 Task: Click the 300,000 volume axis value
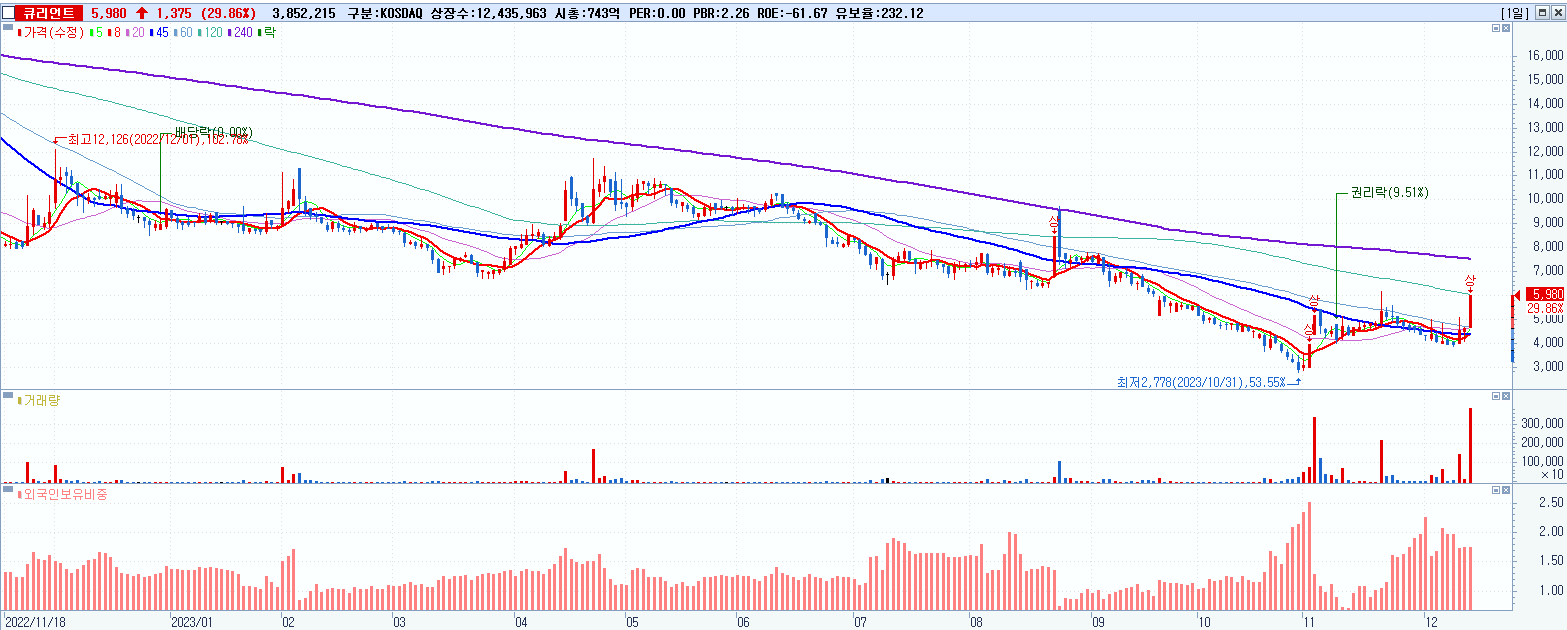coord(1541,423)
